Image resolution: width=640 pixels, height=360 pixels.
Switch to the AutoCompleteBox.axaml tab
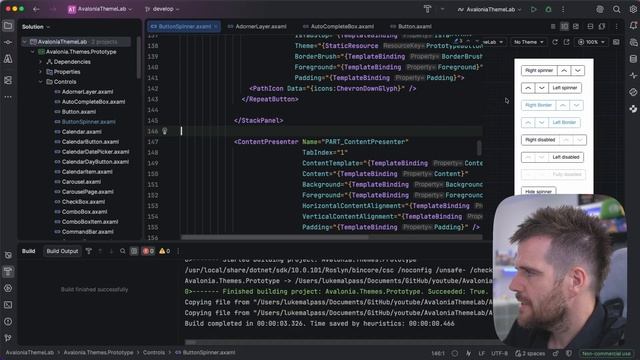pos(338,27)
